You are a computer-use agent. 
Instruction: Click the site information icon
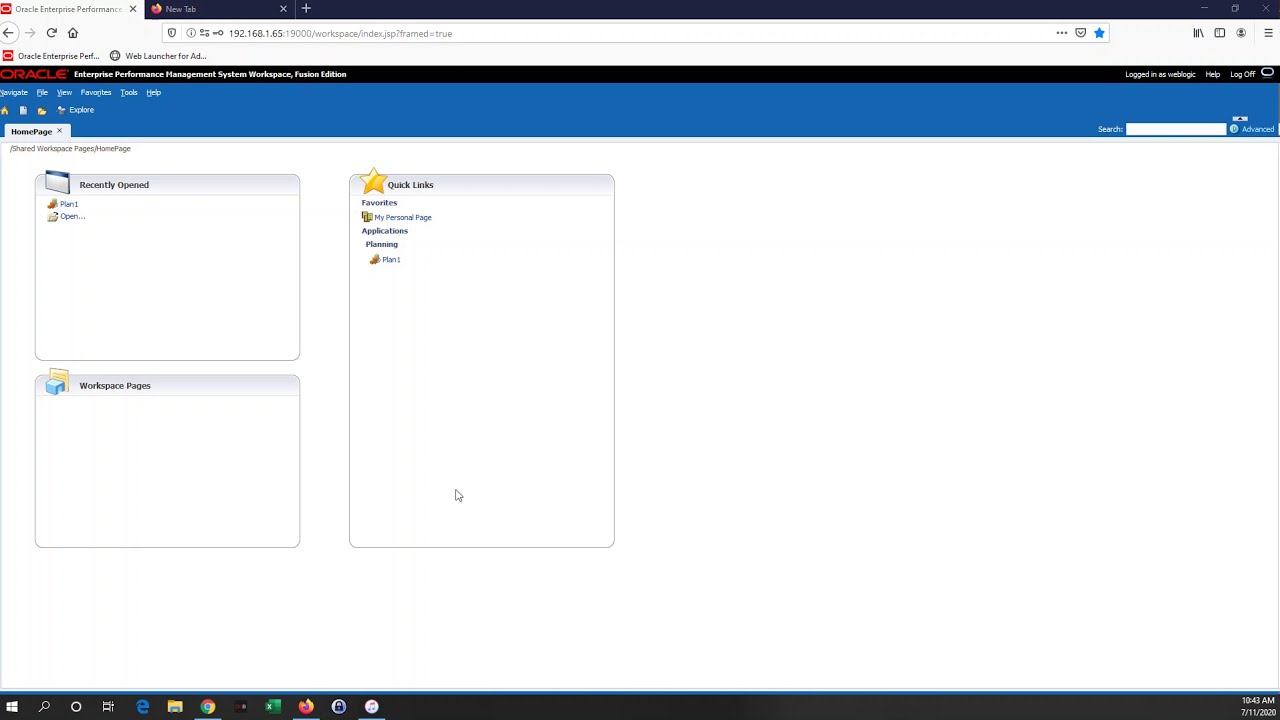tap(191, 33)
